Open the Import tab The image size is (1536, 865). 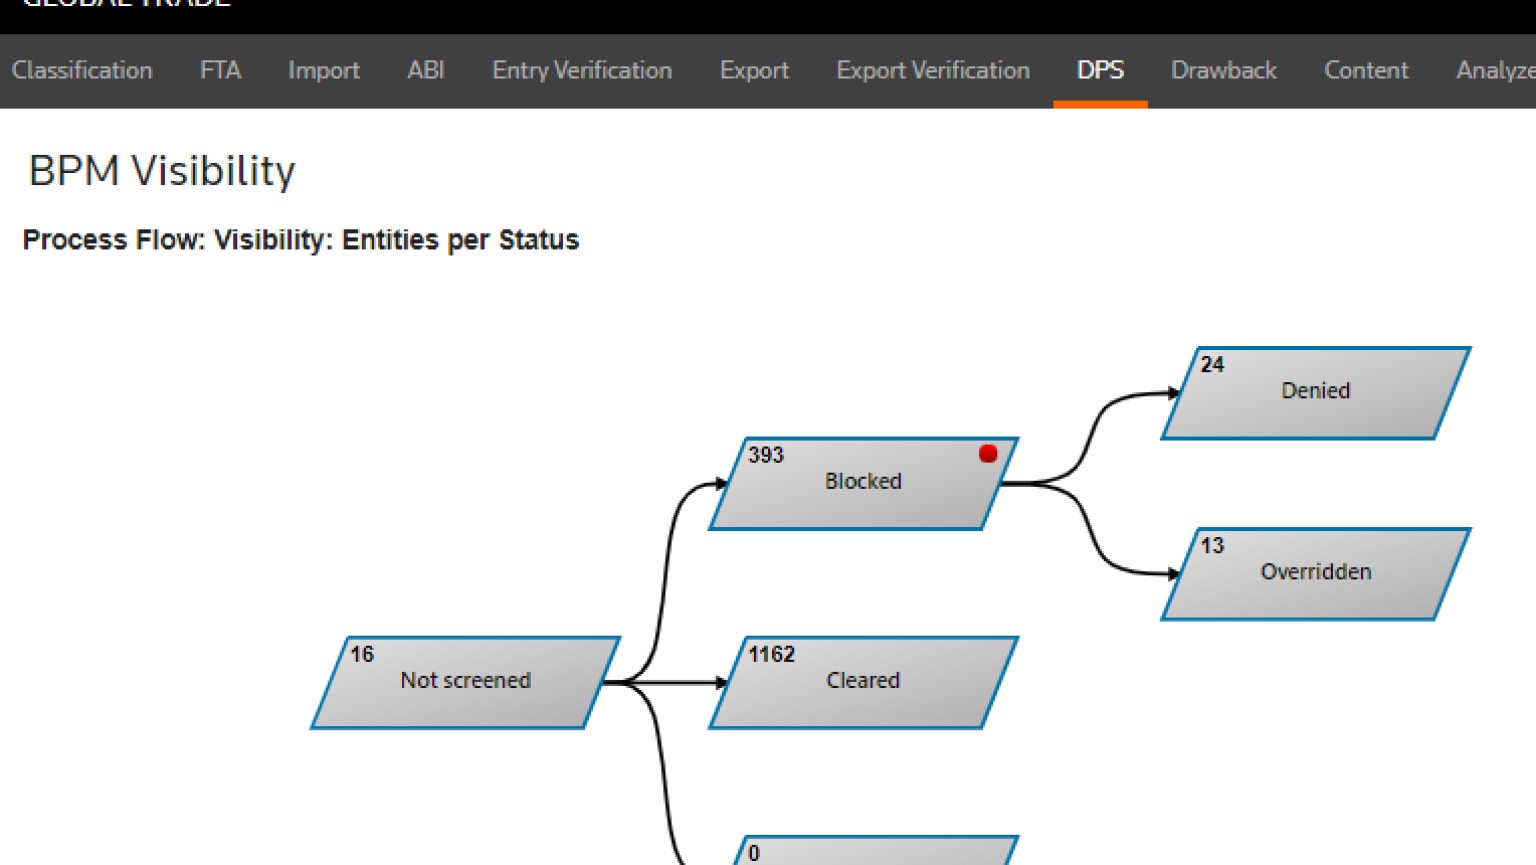[x=323, y=71]
